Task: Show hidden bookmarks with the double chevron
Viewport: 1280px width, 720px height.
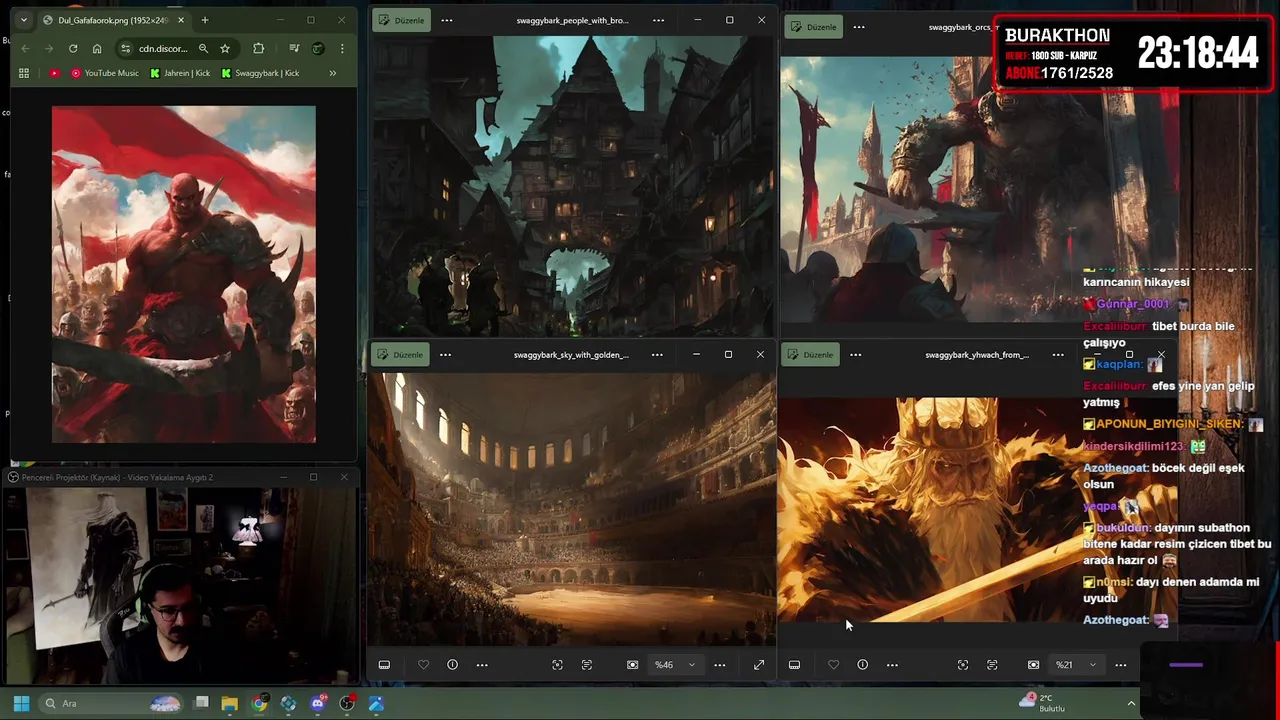Action: pos(332,73)
